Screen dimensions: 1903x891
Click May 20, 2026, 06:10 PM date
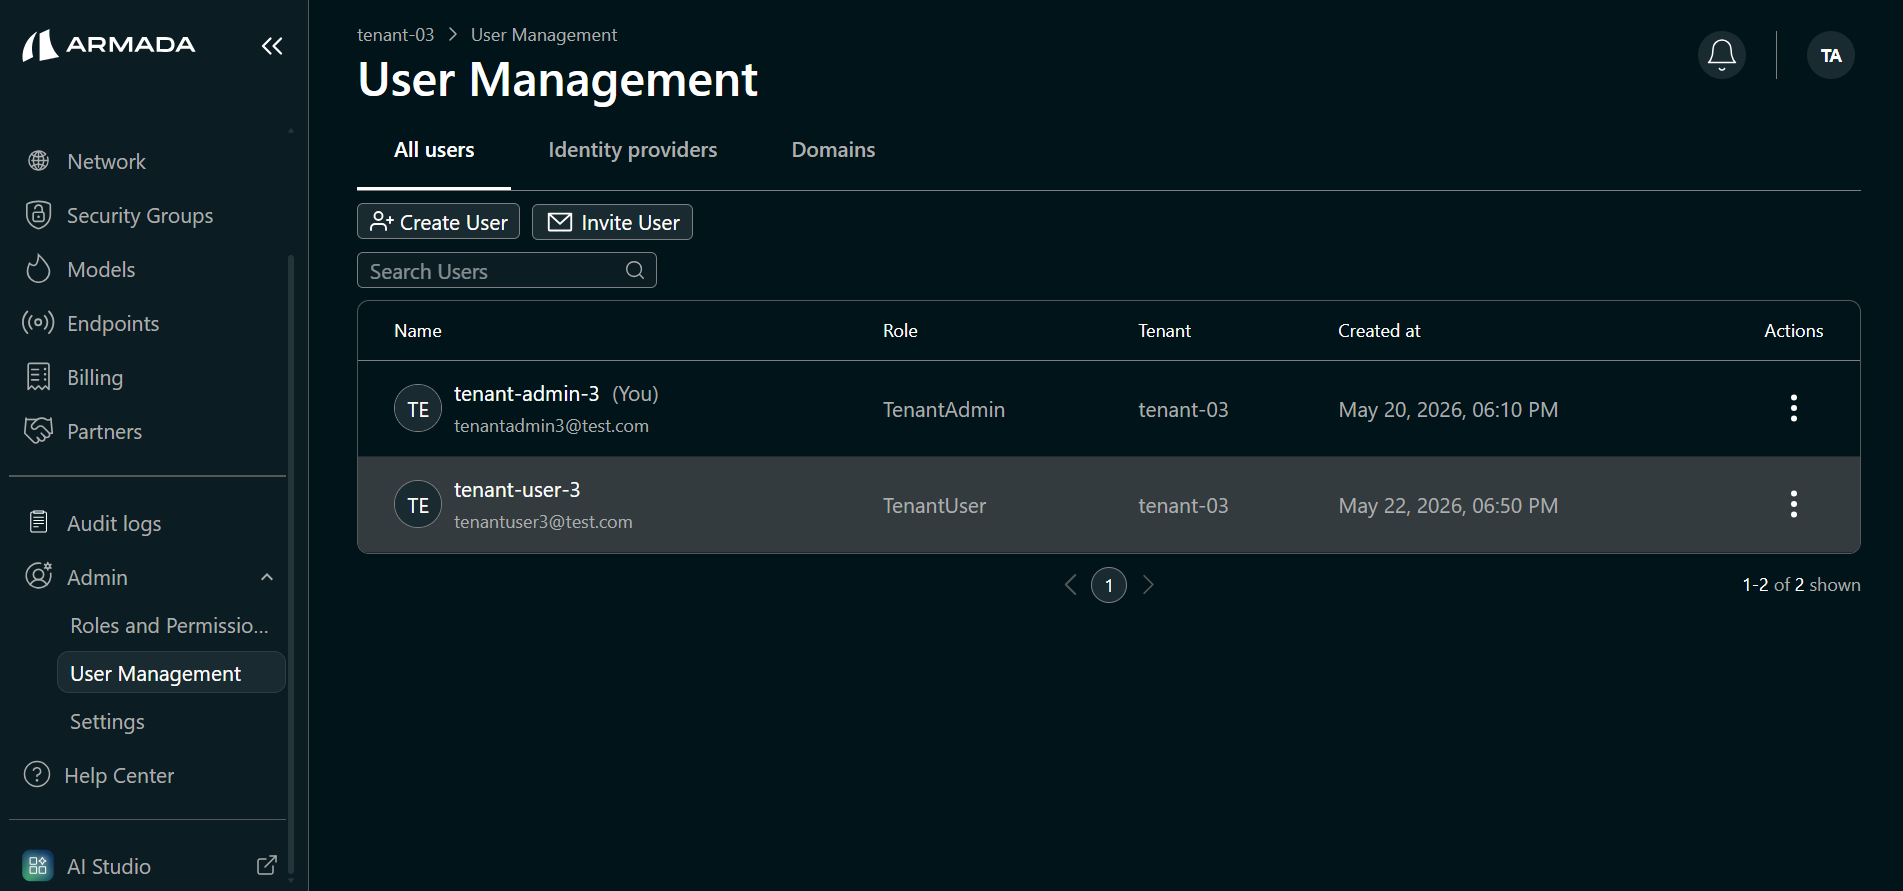pyautogui.click(x=1448, y=410)
